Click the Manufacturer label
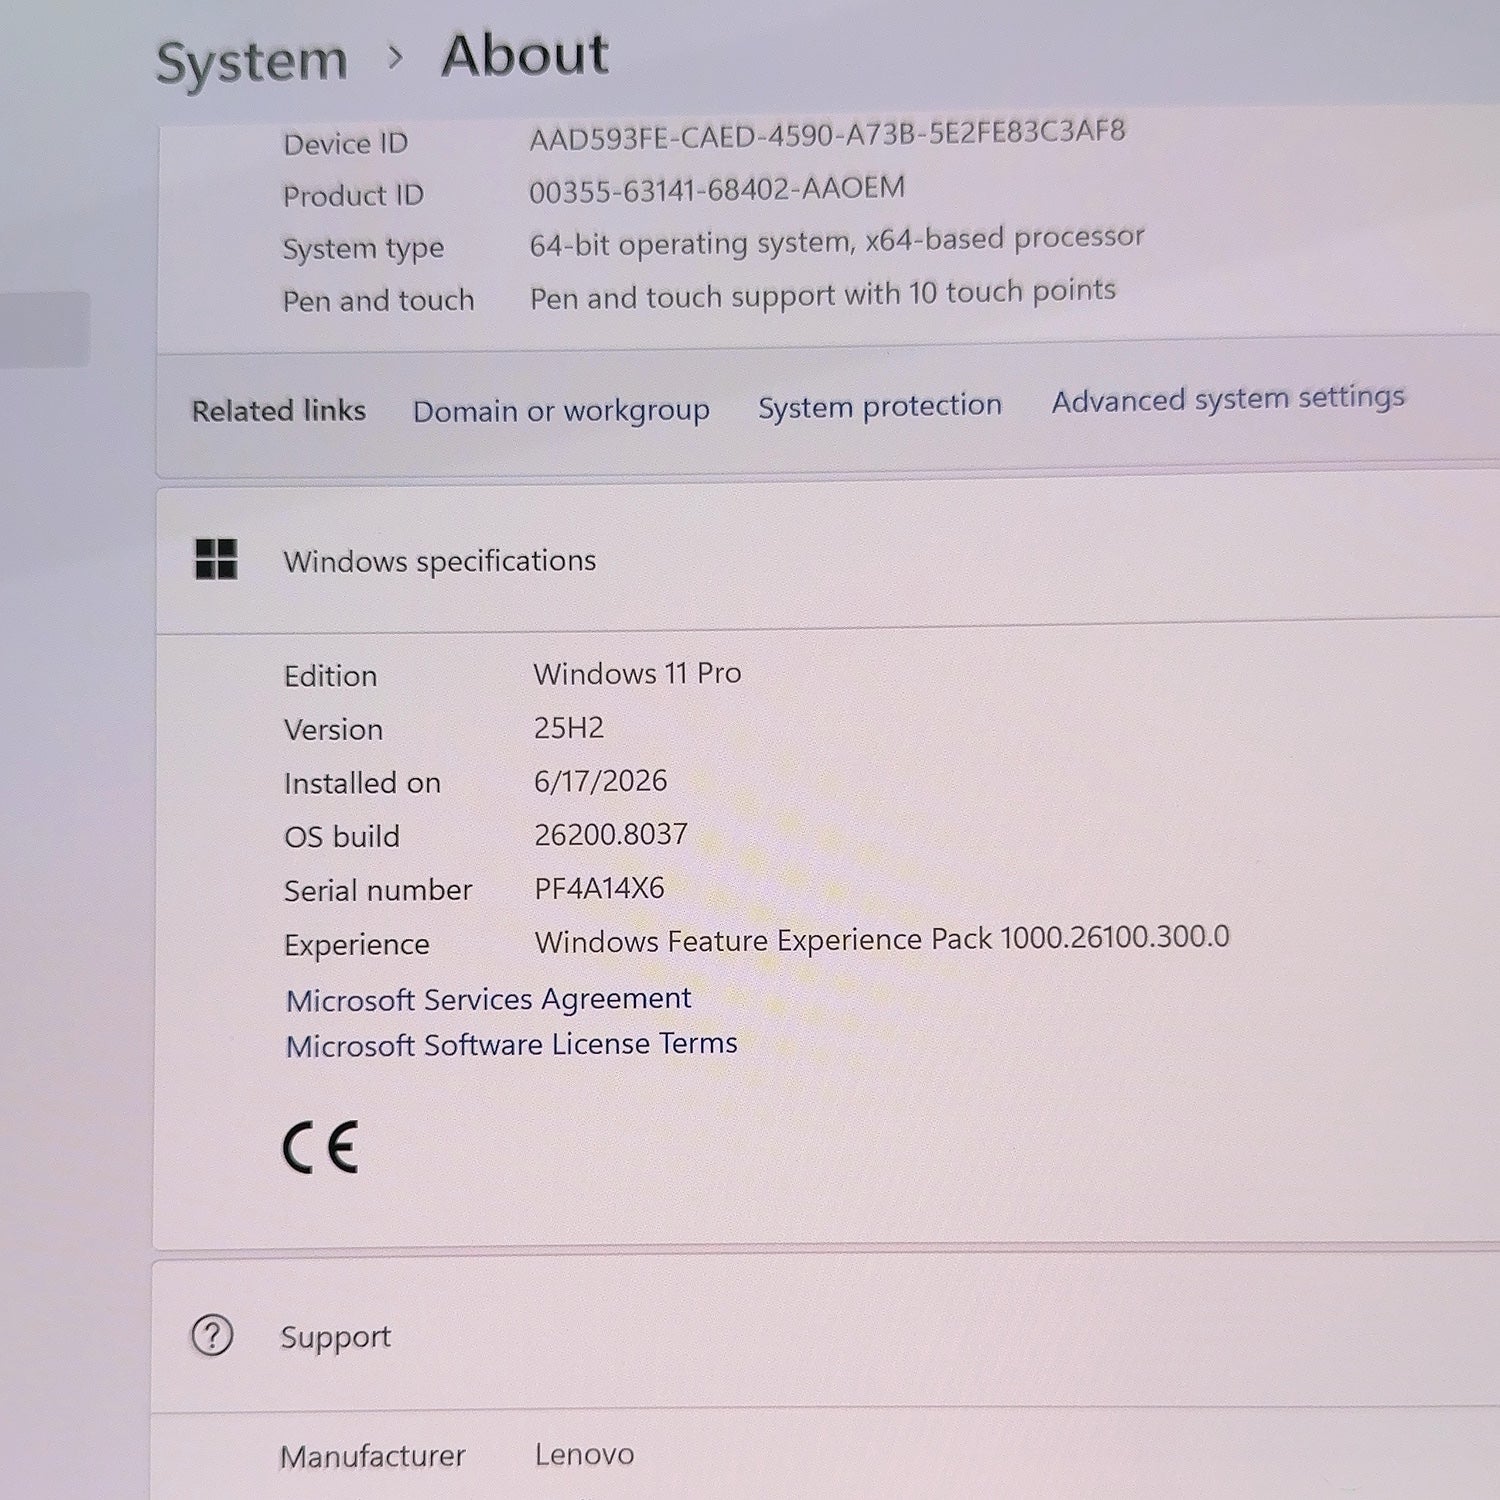Image resolution: width=1500 pixels, height=1500 pixels. pos(373,1456)
